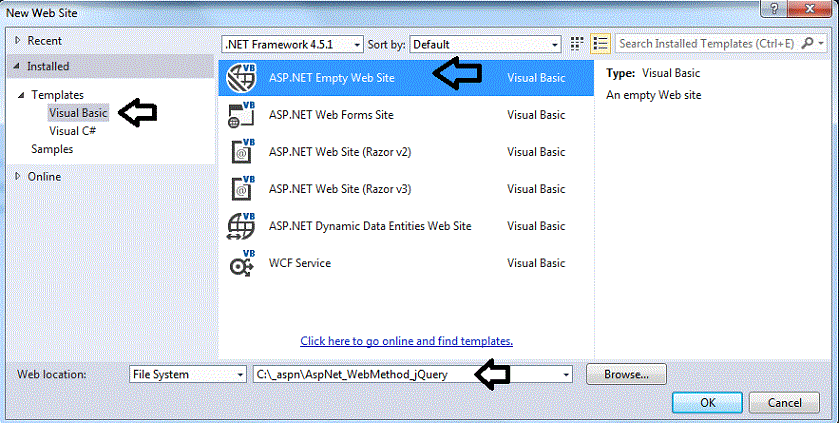Switch to small icons grid view
Image resolution: width=839 pixels, height=423 pixels.
click(x=577, y=44)
